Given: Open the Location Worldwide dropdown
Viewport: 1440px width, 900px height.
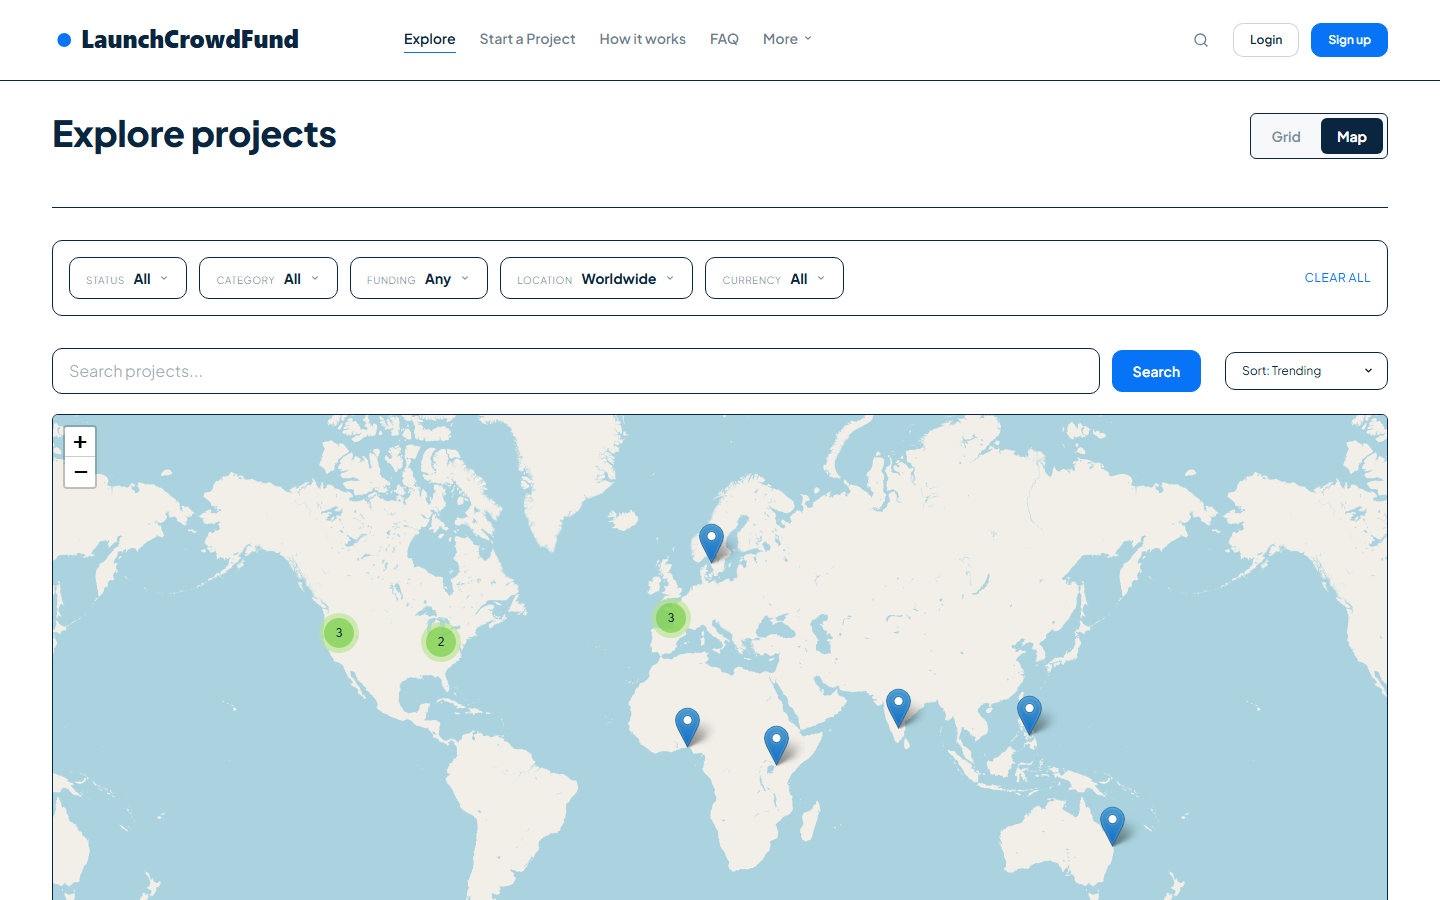Looking at the screenshot, I should click(x=596, y=278).
